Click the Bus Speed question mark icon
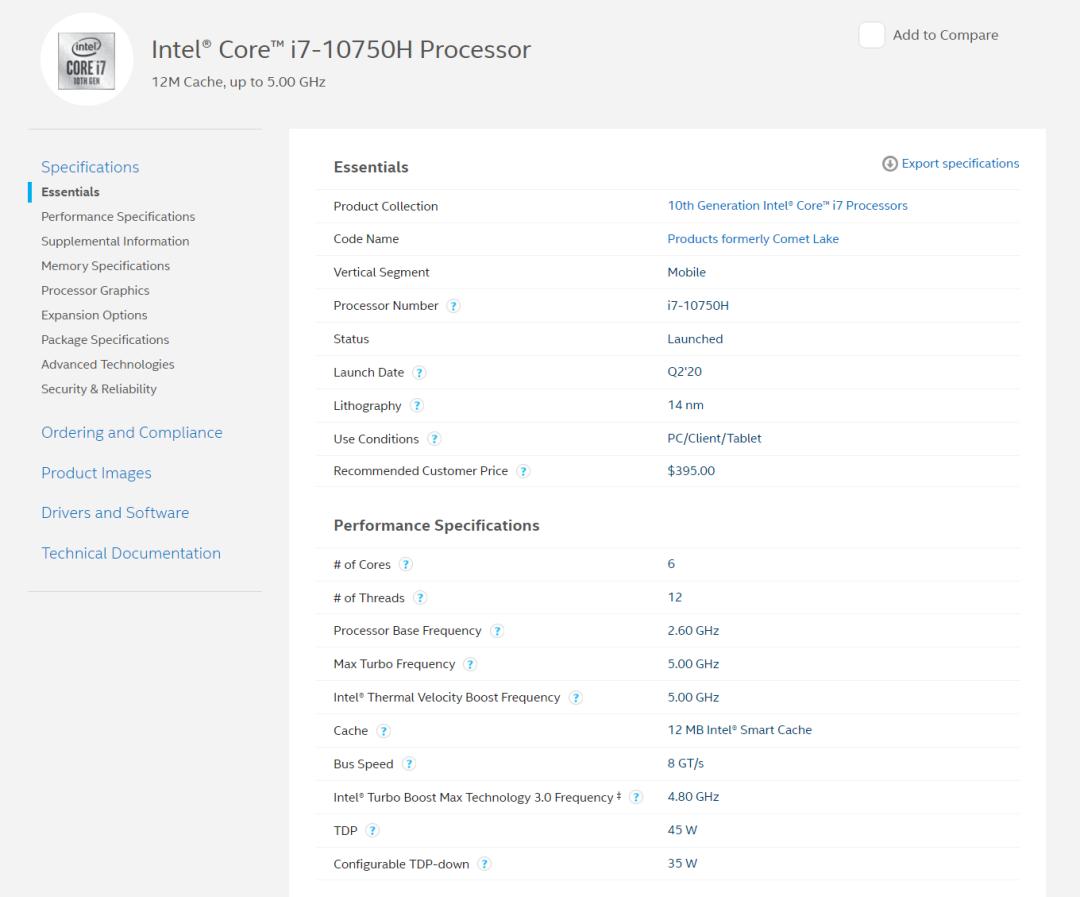Viewport: 1080px width, 897px height. click(409, 765)
